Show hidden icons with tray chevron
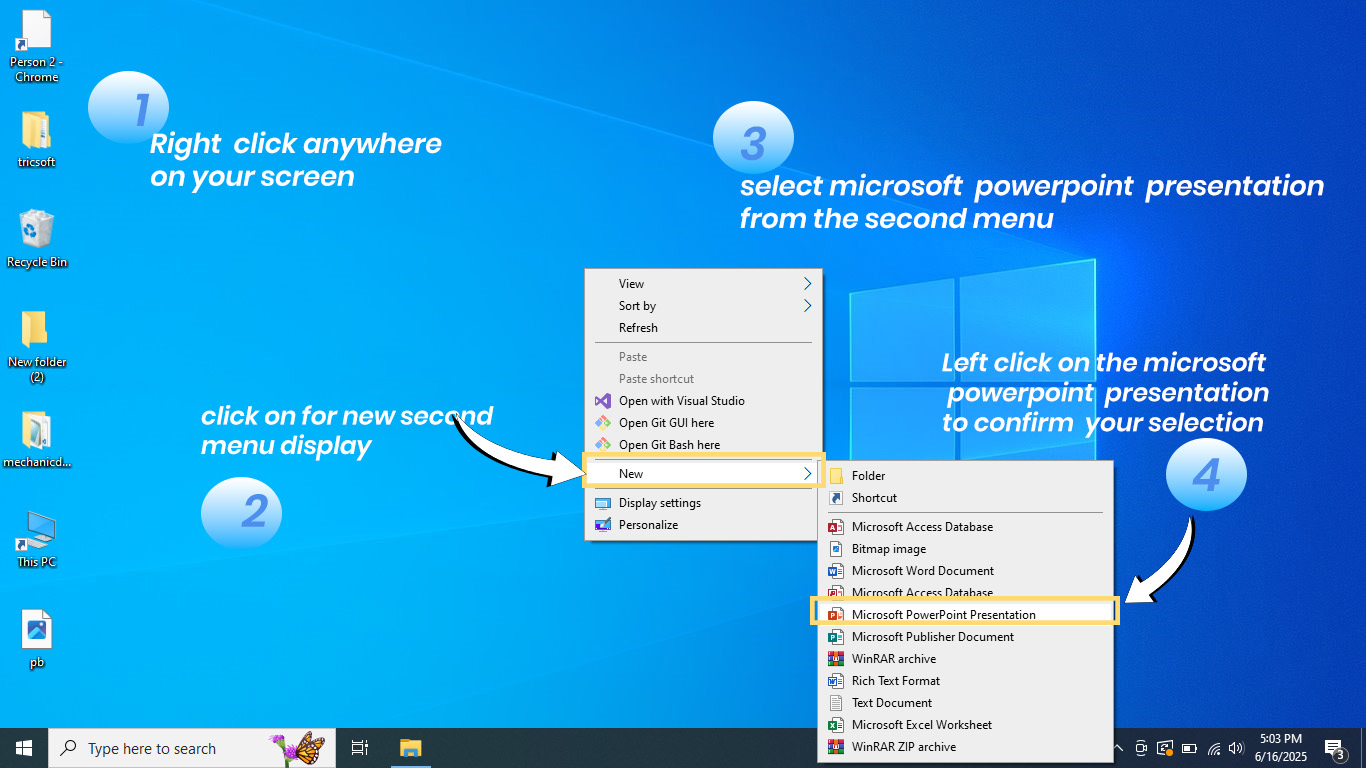Image resolution: width=1366 pixels, height=768 pixels. tap(1117, 748)
